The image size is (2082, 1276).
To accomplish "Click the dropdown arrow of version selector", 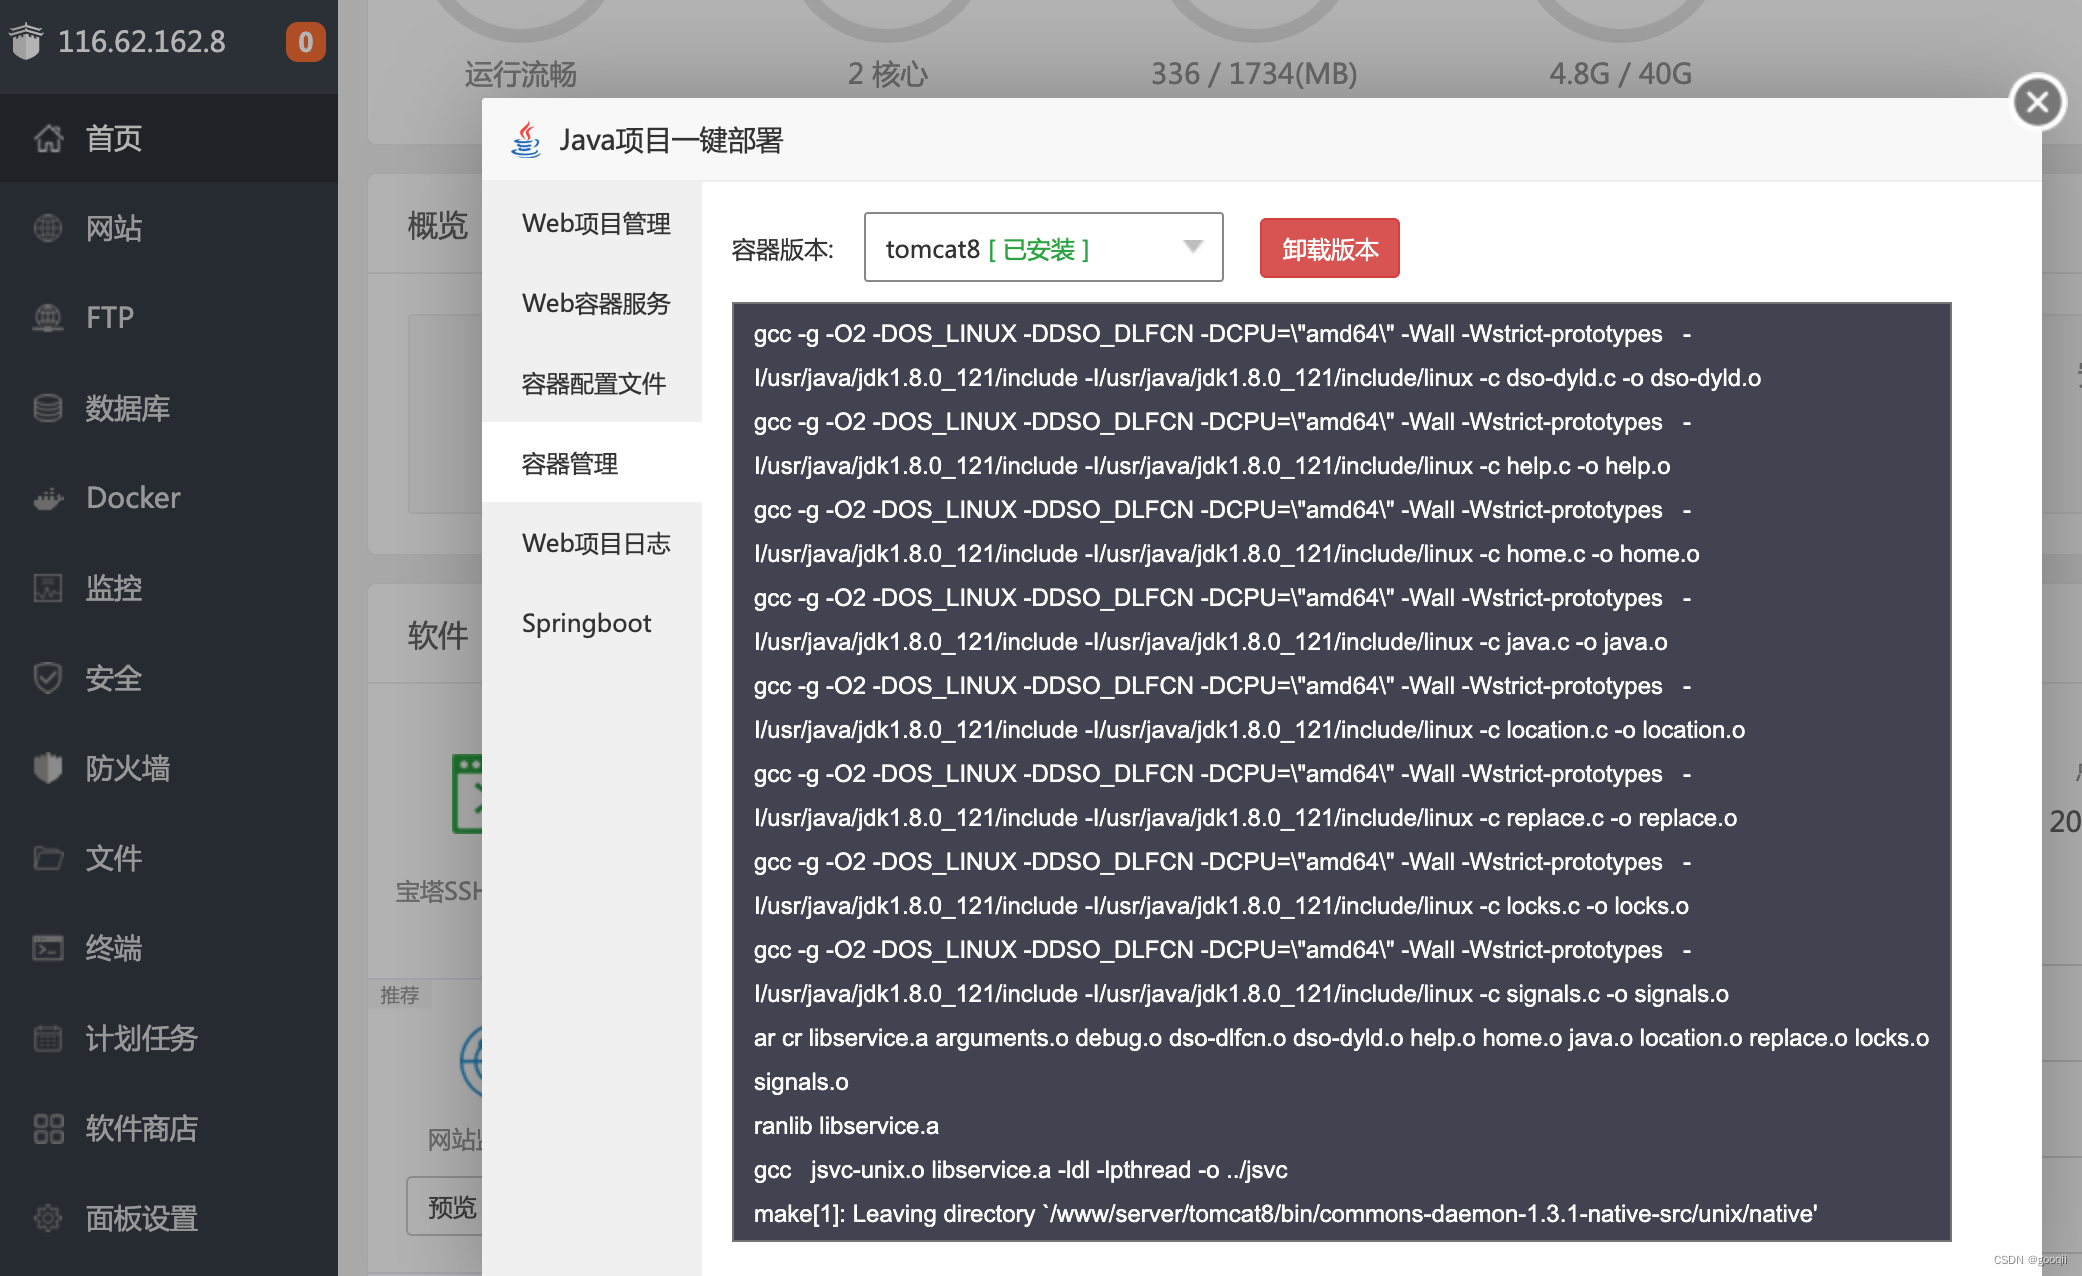I will [x=1192, y=247].
